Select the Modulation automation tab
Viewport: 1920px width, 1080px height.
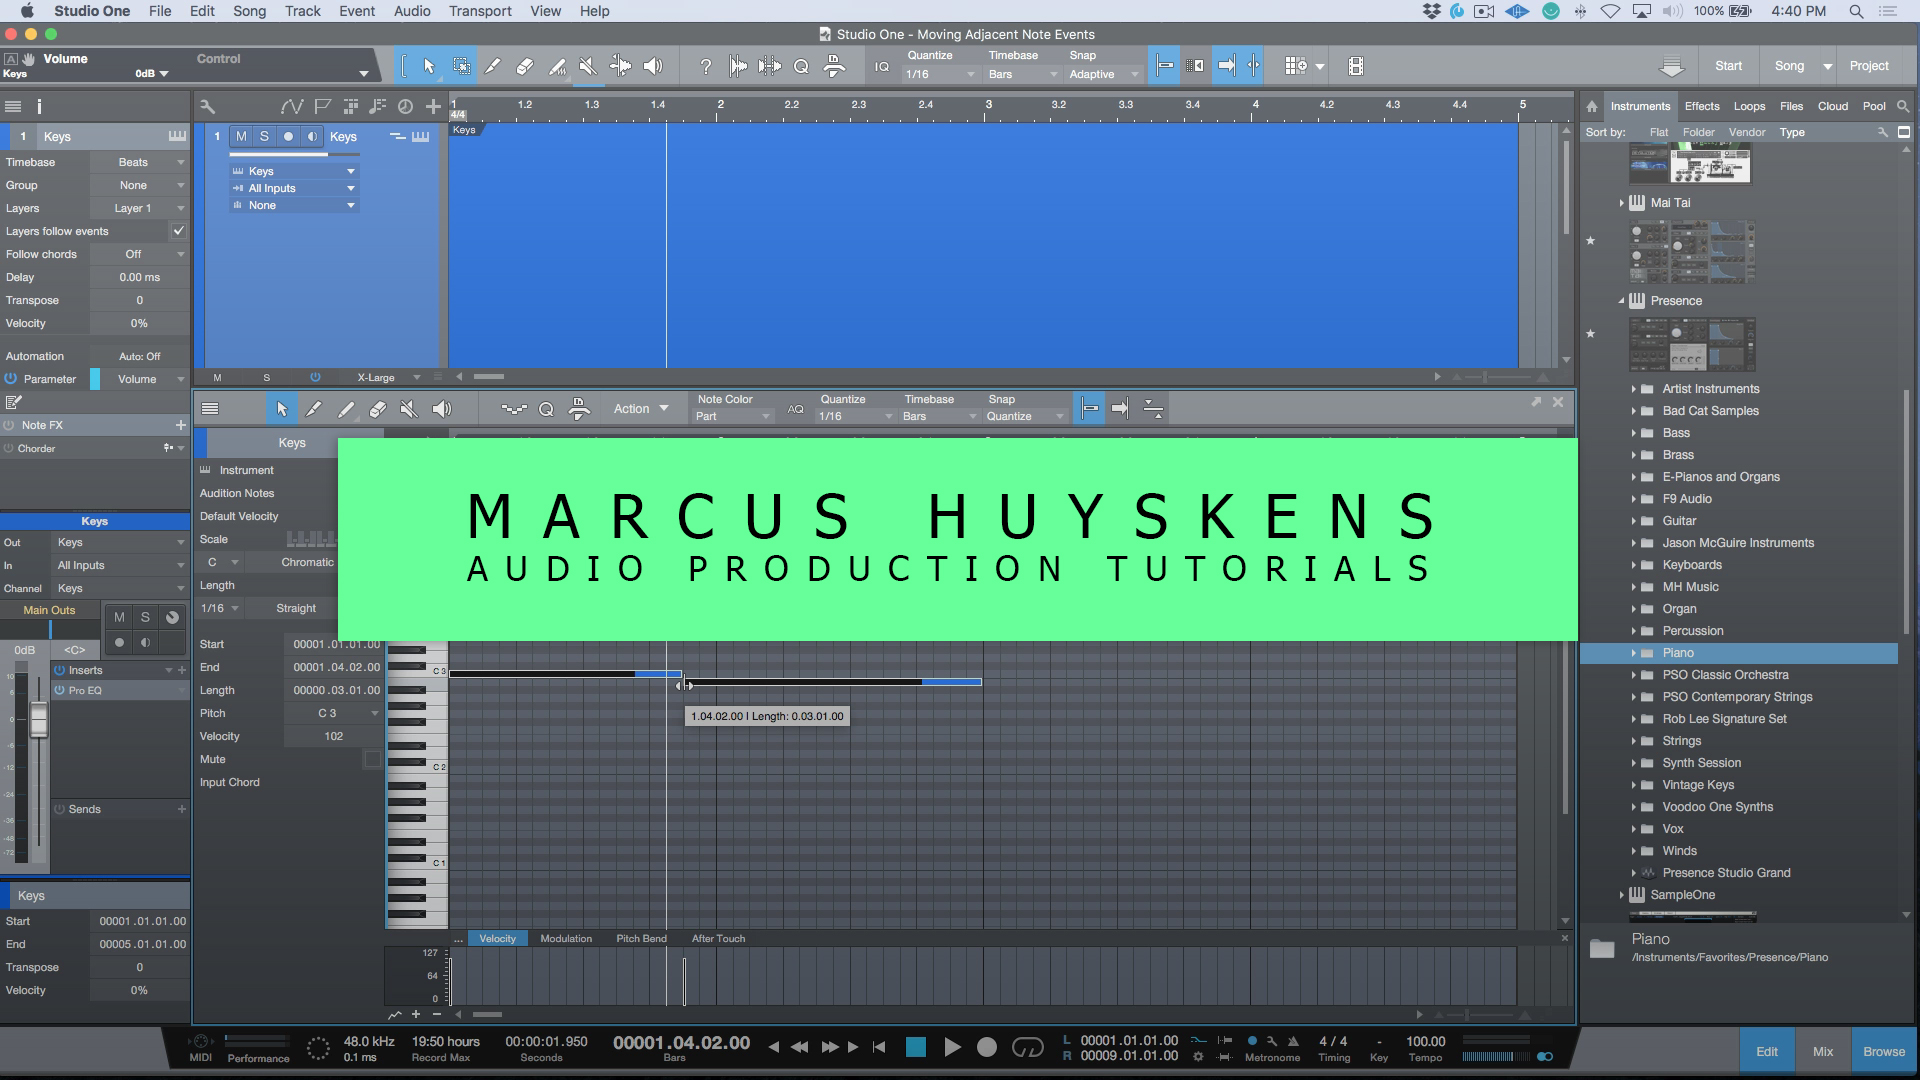tap(566, 938)
